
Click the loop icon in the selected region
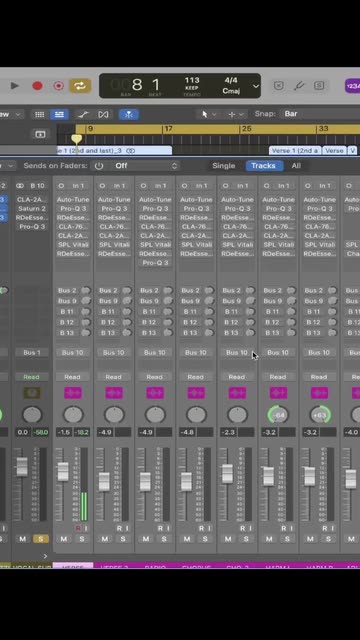(x=131, y=151)
